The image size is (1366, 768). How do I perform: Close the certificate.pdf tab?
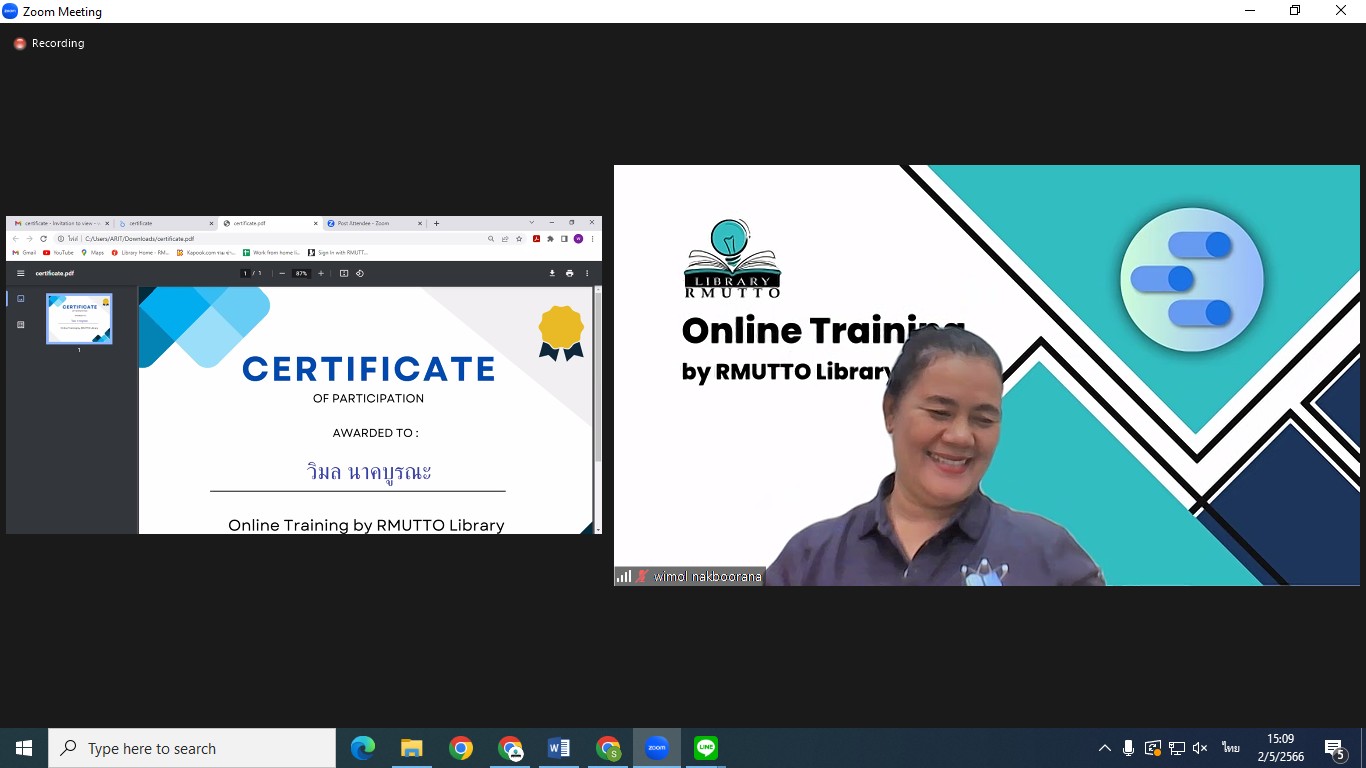click(315, 223)
